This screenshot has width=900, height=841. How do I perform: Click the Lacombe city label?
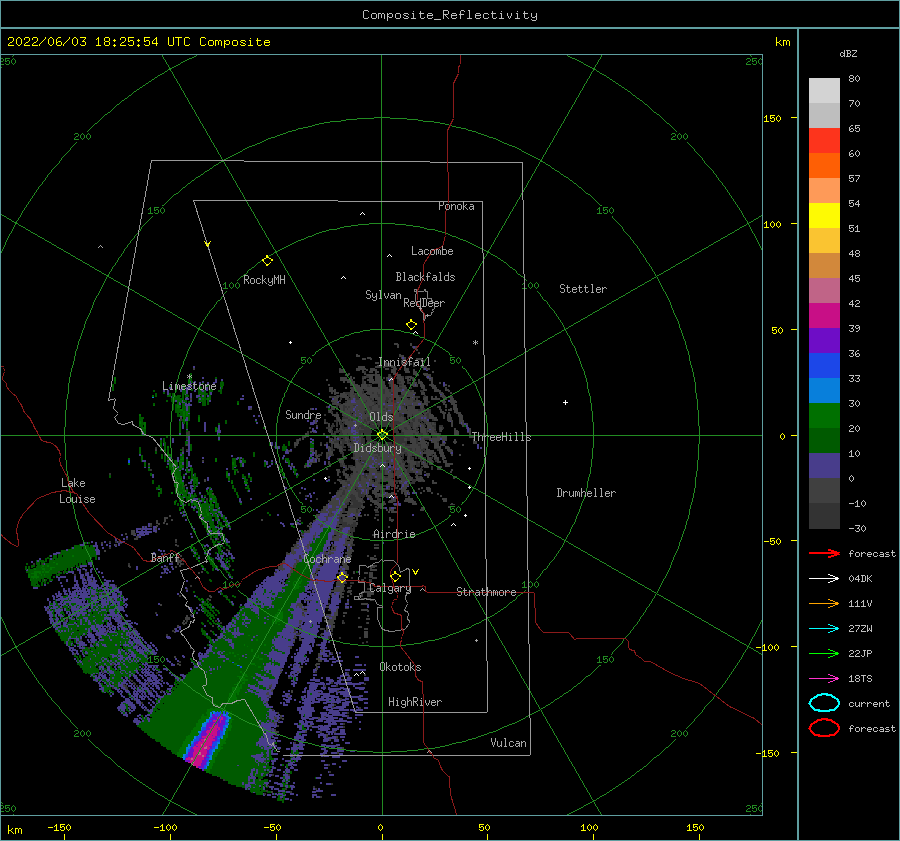click(x=432, y=251)
